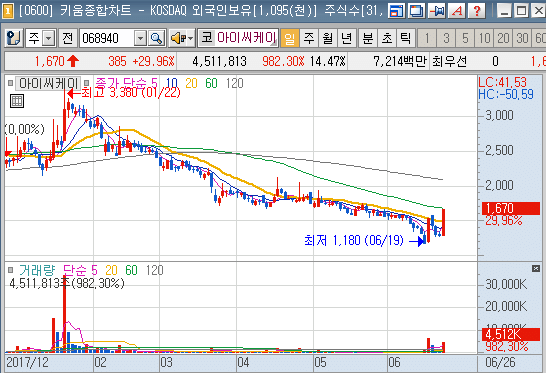Click the stock code input field 068940
This screenshot has width=546, height=373.
point(107,38)
